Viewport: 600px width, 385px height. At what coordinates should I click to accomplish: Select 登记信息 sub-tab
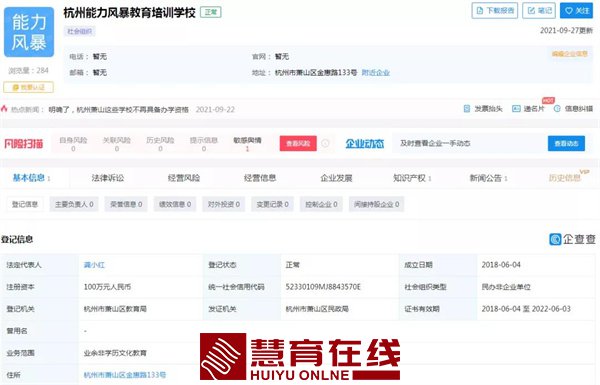coord(25,204)
